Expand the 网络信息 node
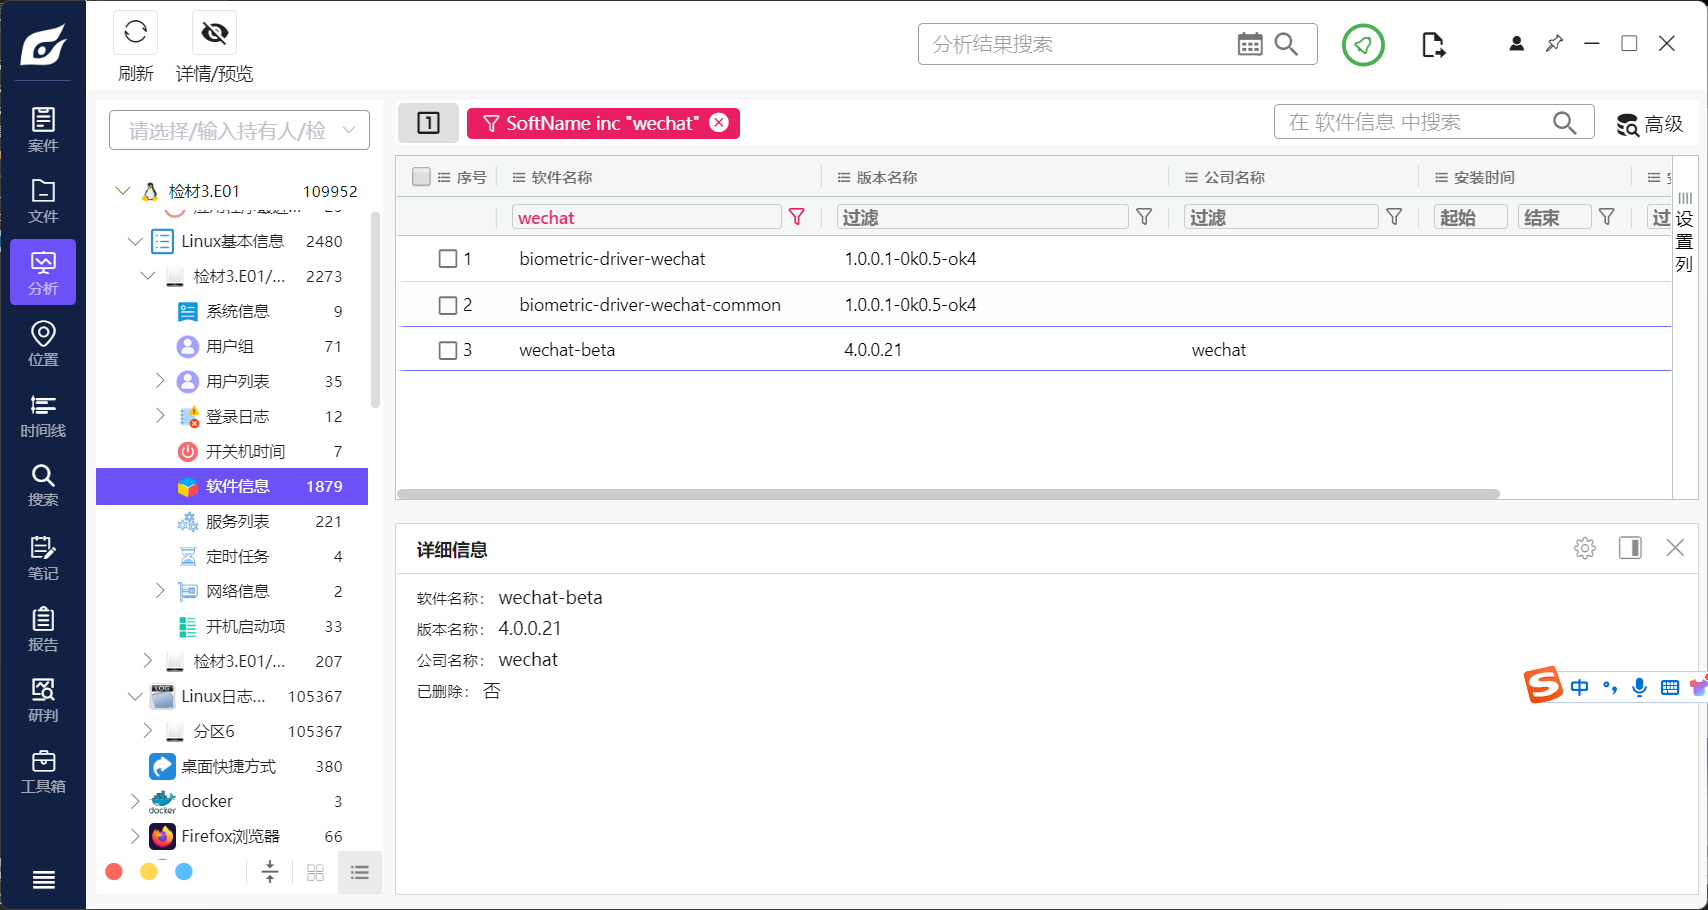This screenshot has width=1708, height=910. [x=160, y=591]
